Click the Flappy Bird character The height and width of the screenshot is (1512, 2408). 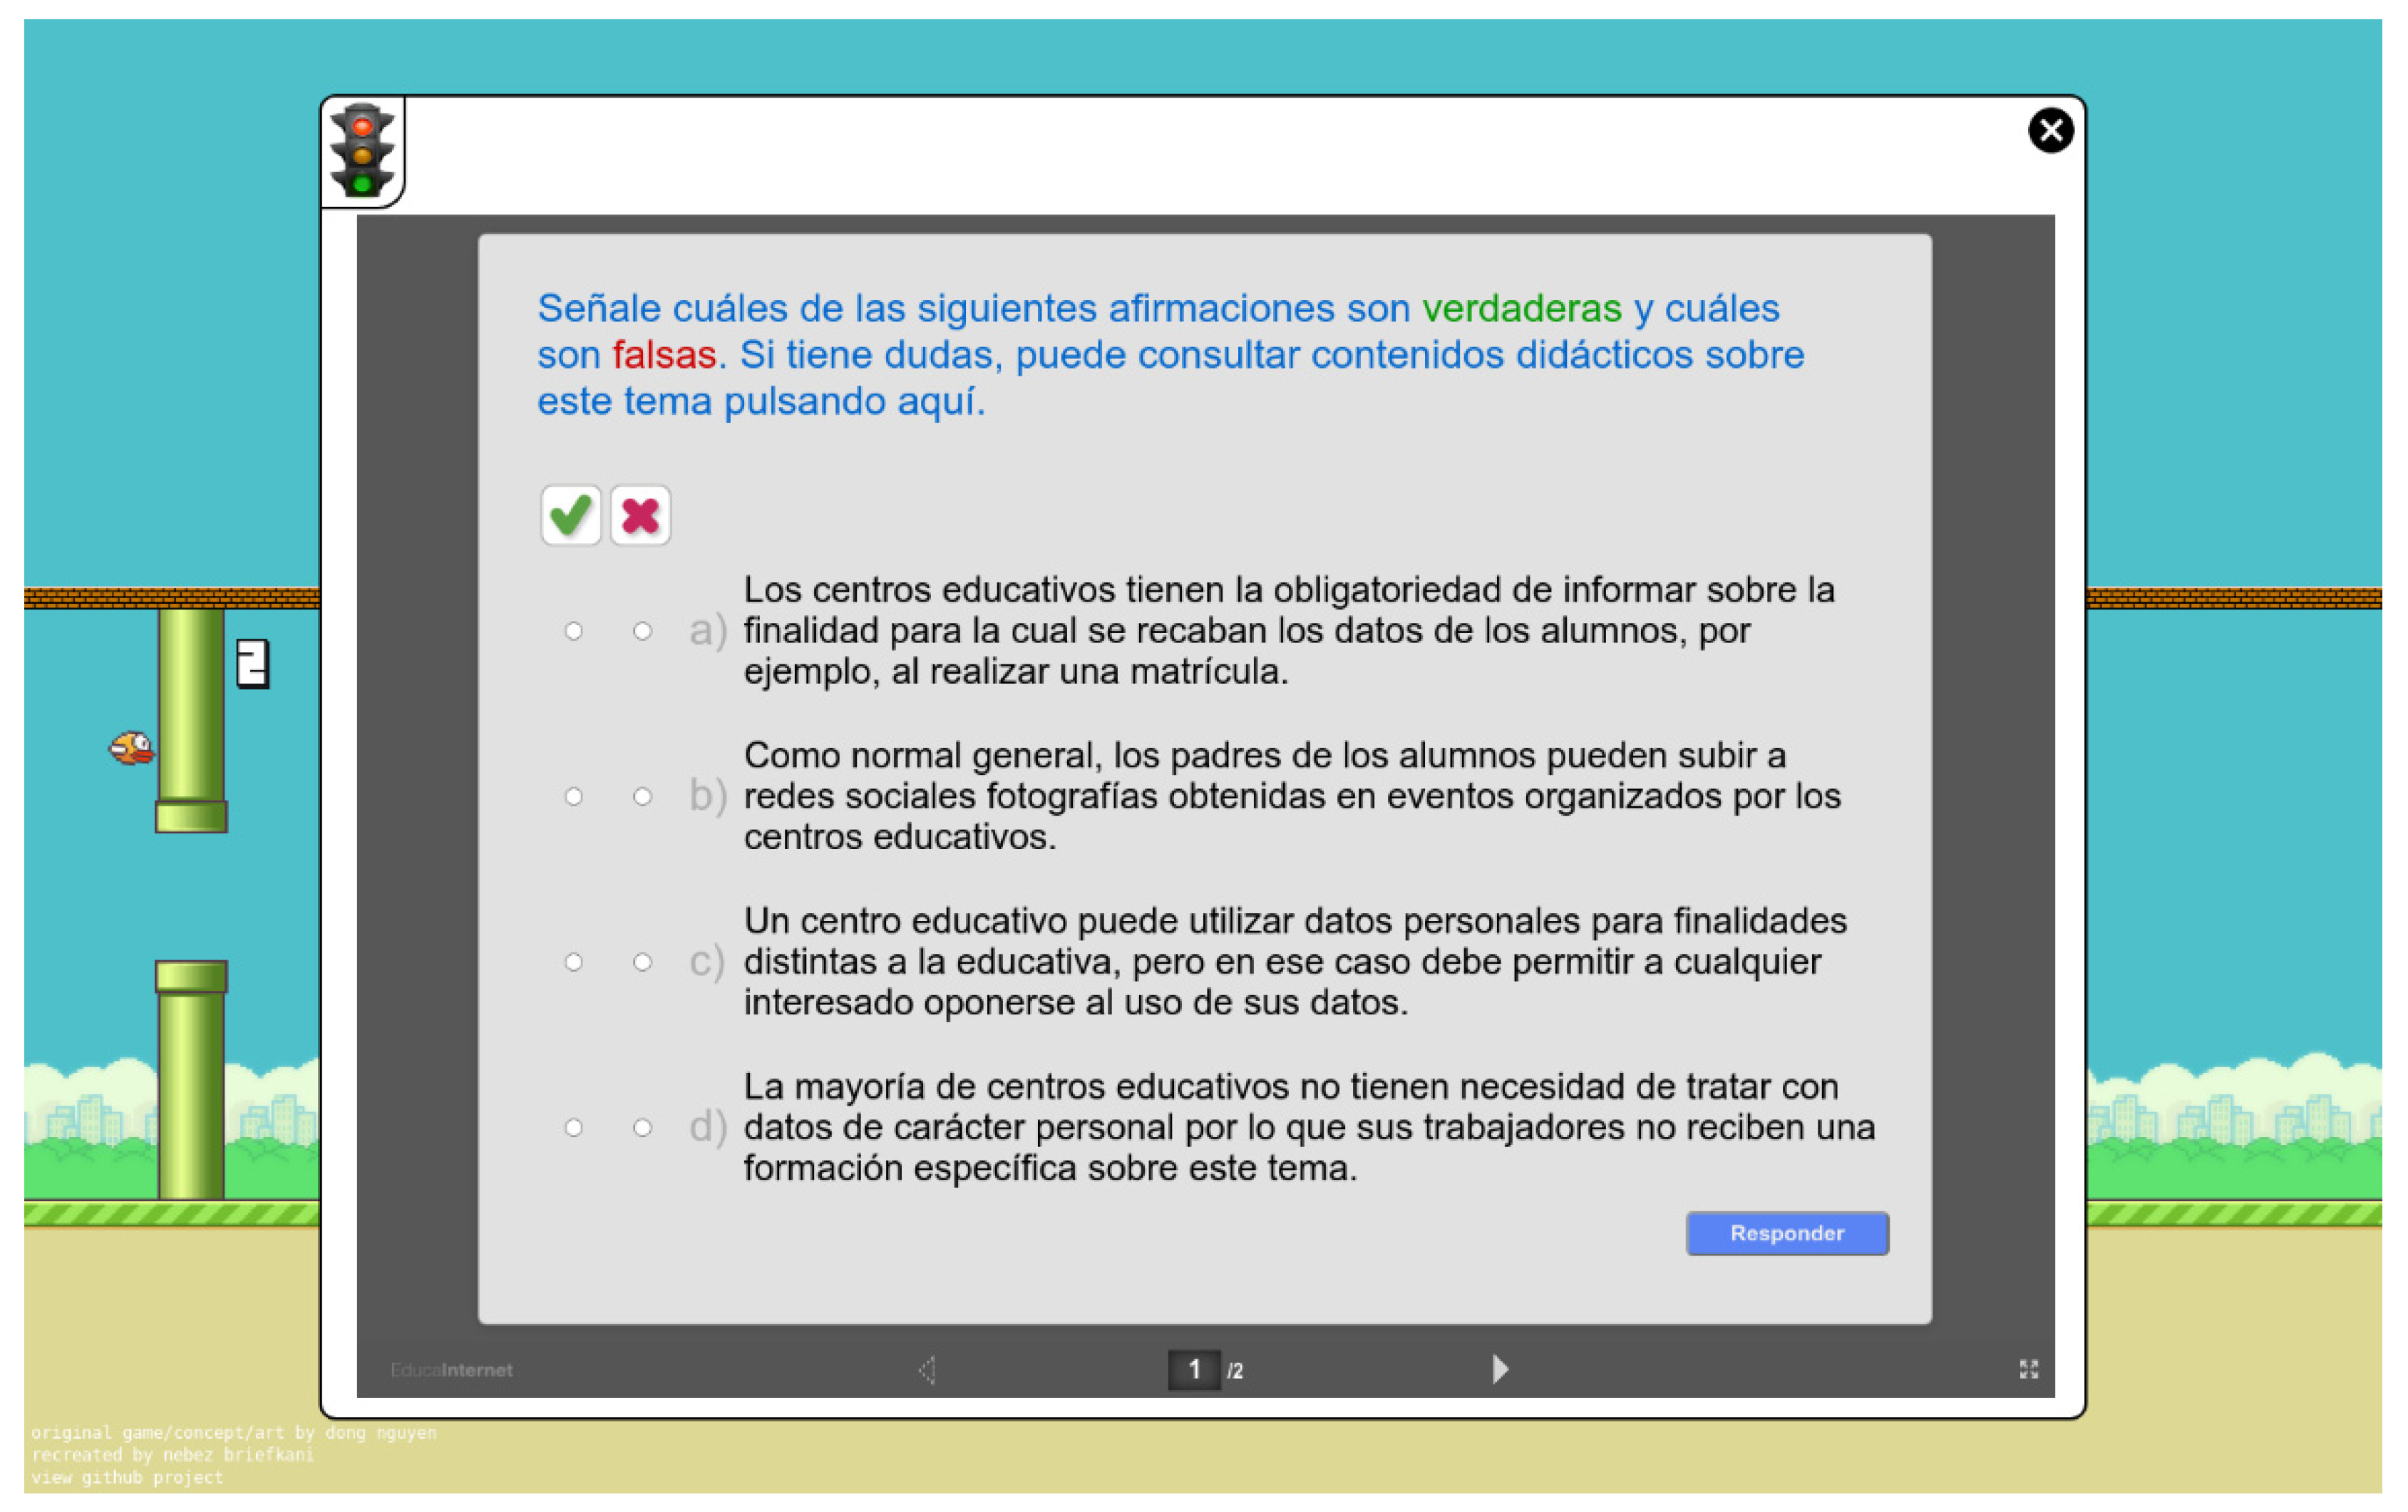point(131,747)
